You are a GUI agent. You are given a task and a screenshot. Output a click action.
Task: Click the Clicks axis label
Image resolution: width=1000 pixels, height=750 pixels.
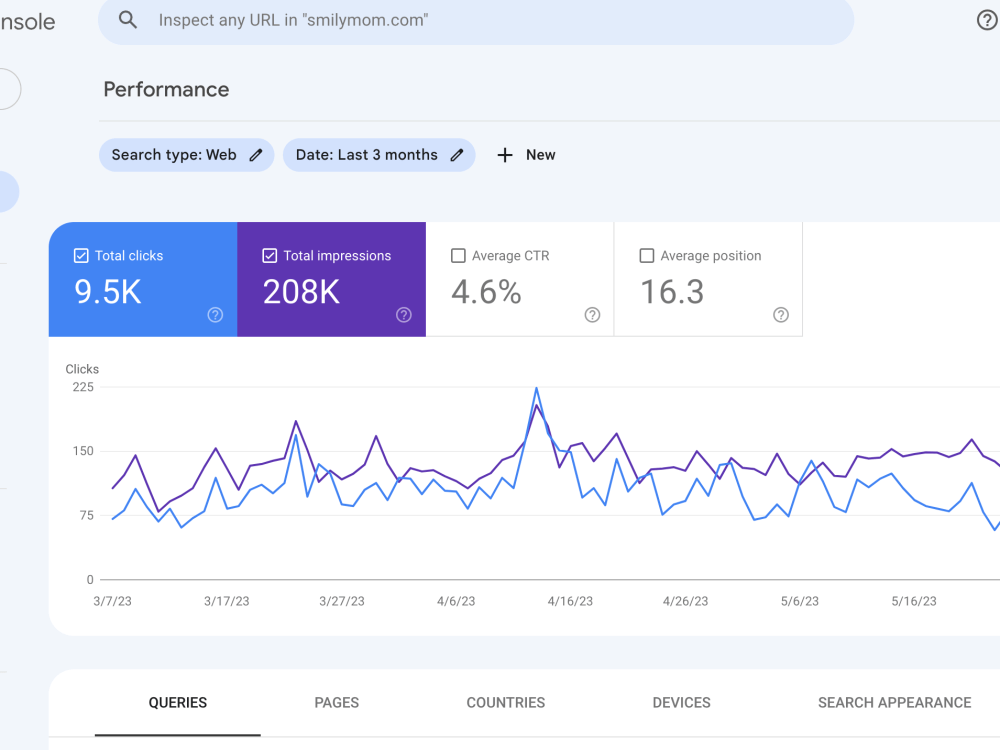pyautogui.click(x=82, y=369)
